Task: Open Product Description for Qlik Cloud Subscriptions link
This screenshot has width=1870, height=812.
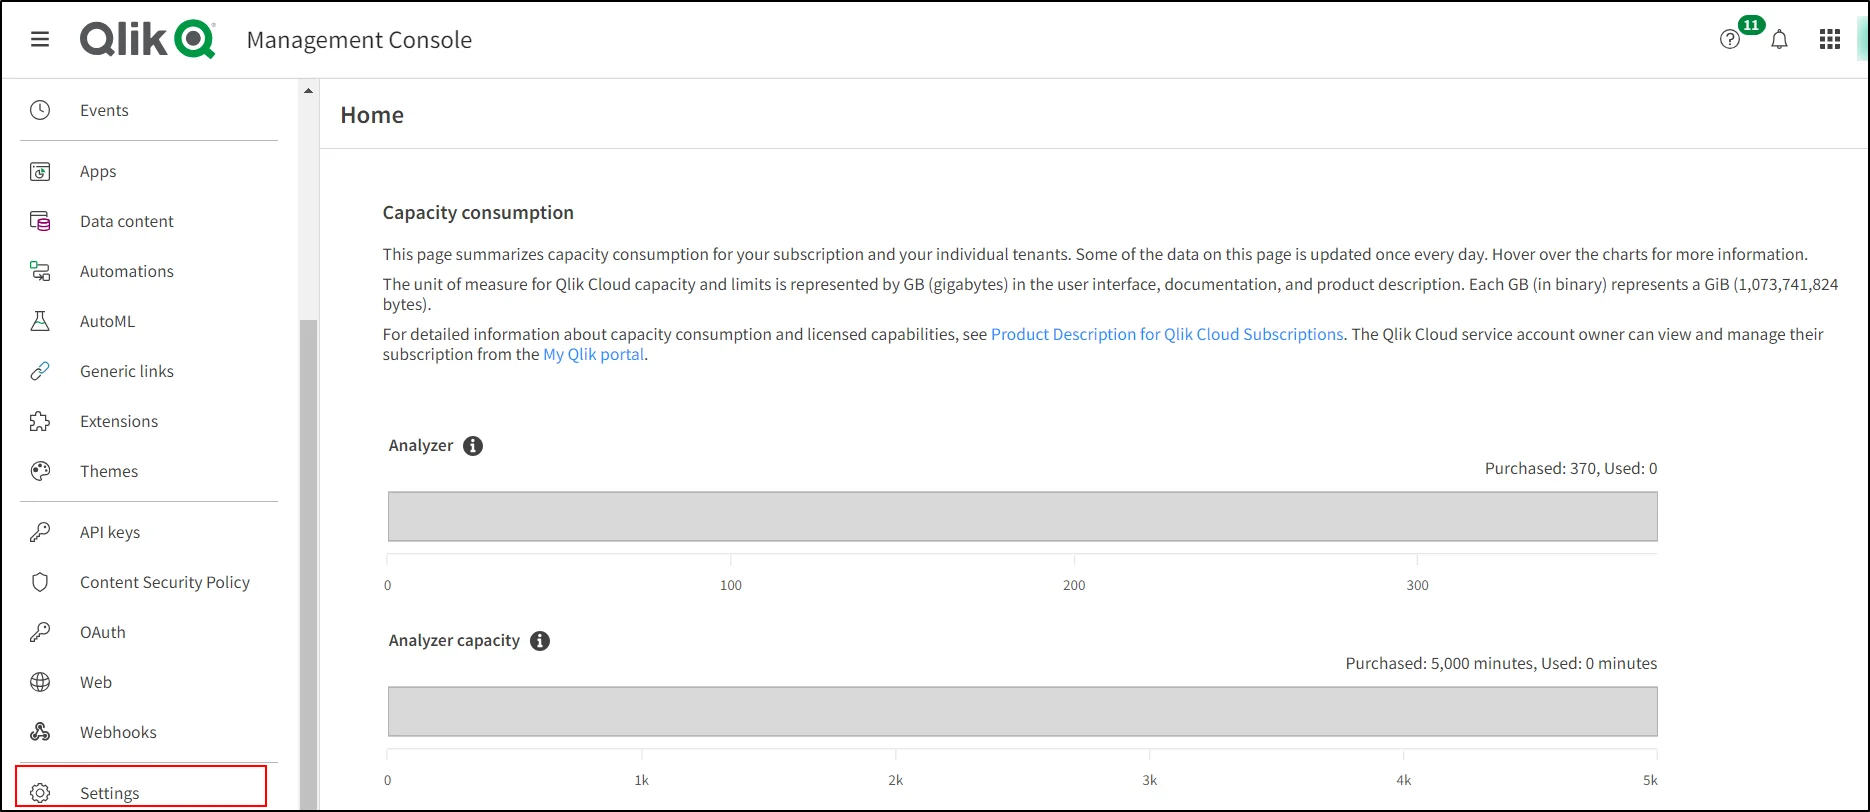Action: pos(1167,334)
